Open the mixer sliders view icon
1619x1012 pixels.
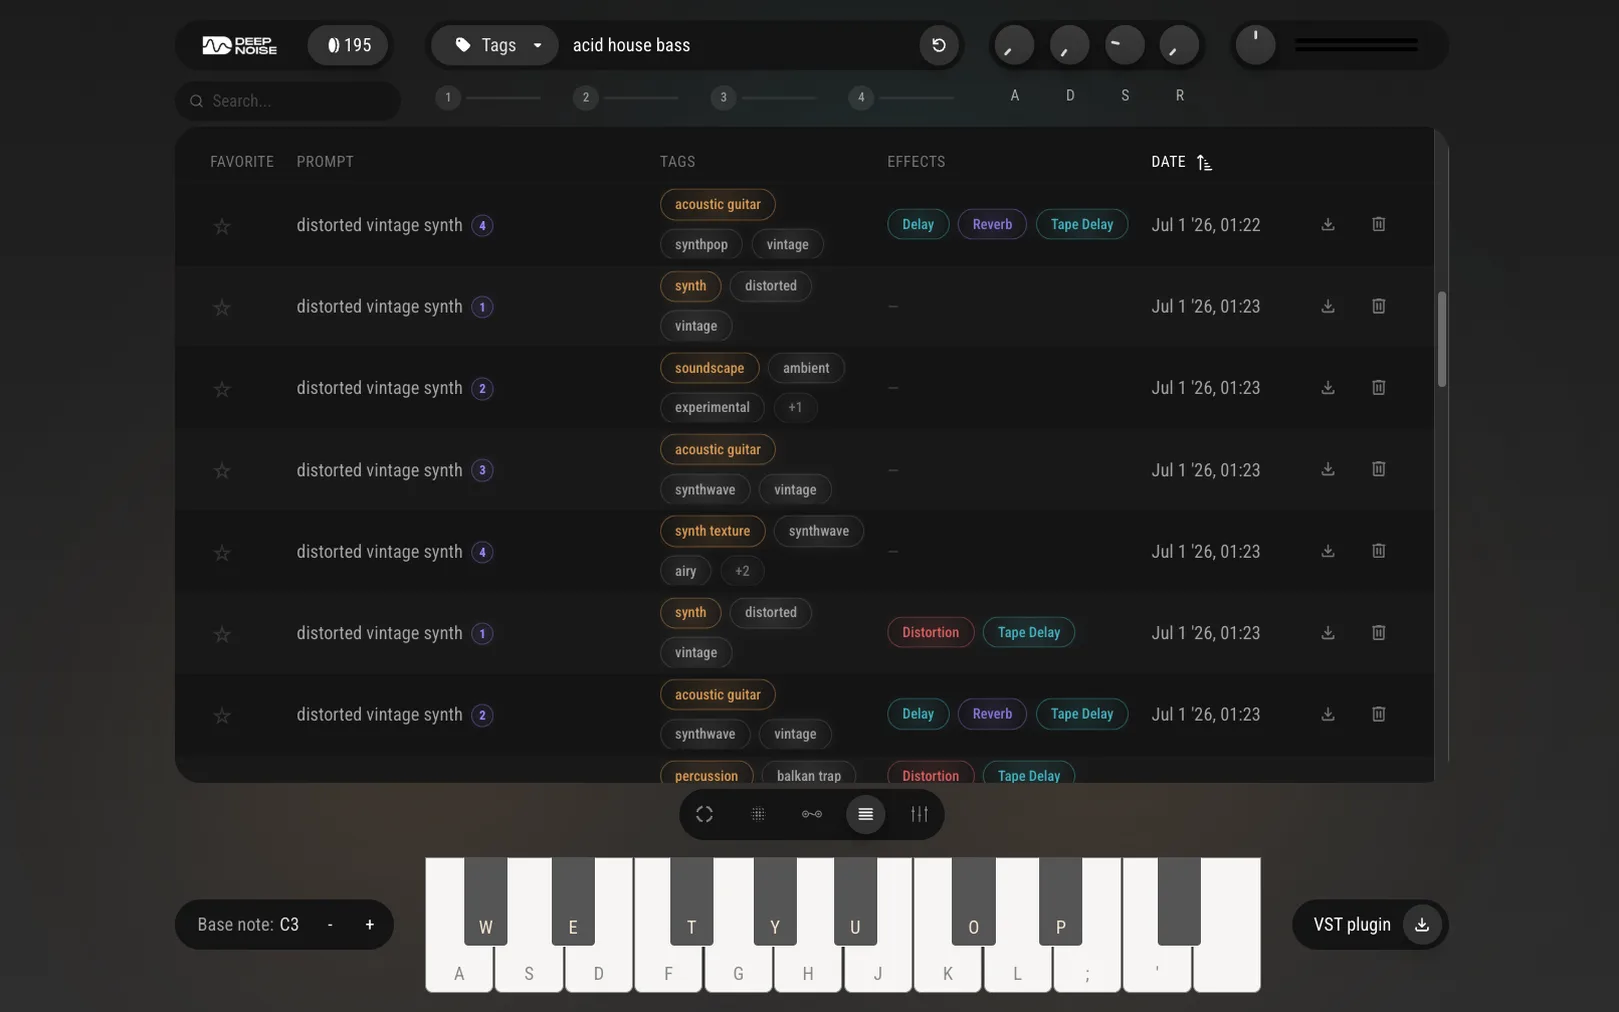[x=919, y=814]
